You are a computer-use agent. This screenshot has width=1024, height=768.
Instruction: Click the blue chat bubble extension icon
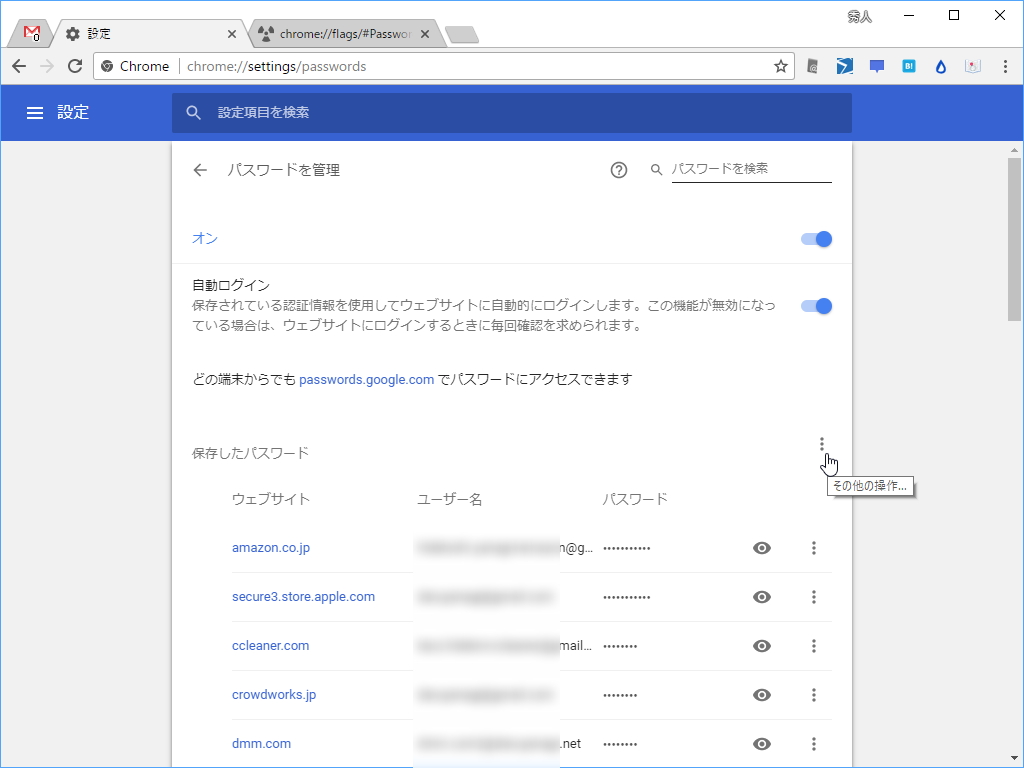click(876, 66)
